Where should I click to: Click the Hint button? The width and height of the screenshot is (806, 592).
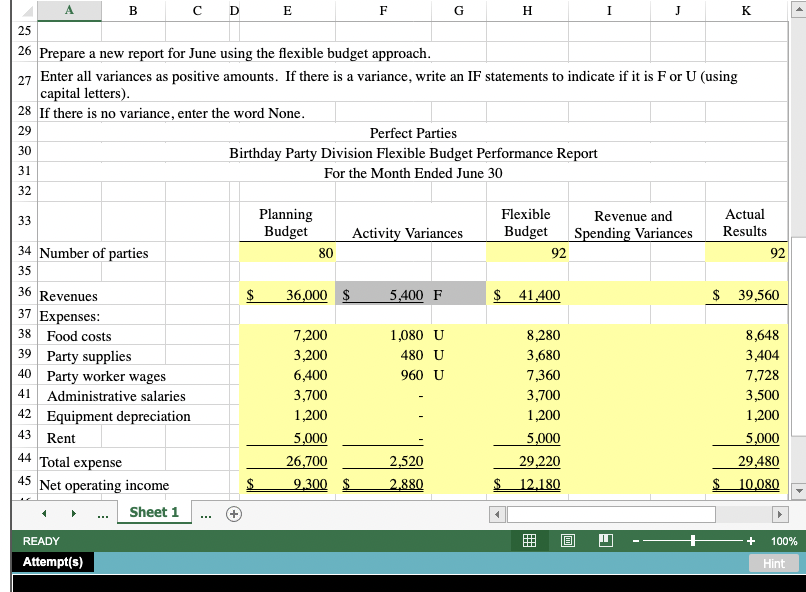point(773,562)
